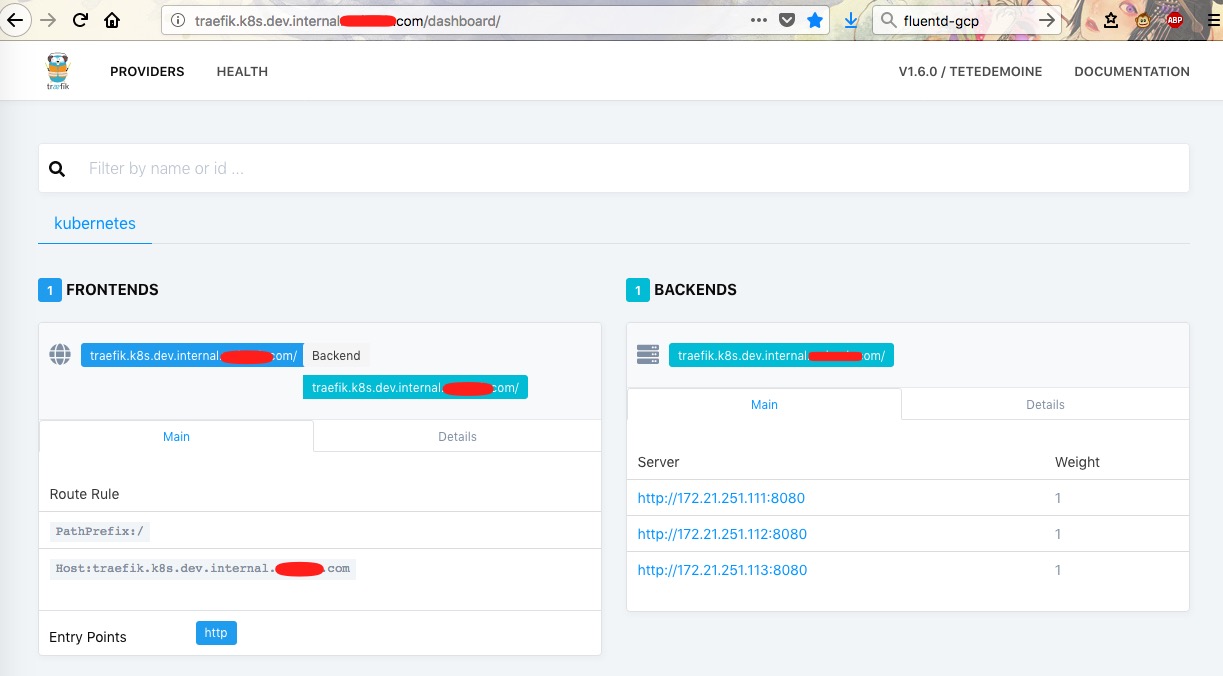Open the Documentation link
This screenshot has width=1223, height=676.
click(1132, 72)
